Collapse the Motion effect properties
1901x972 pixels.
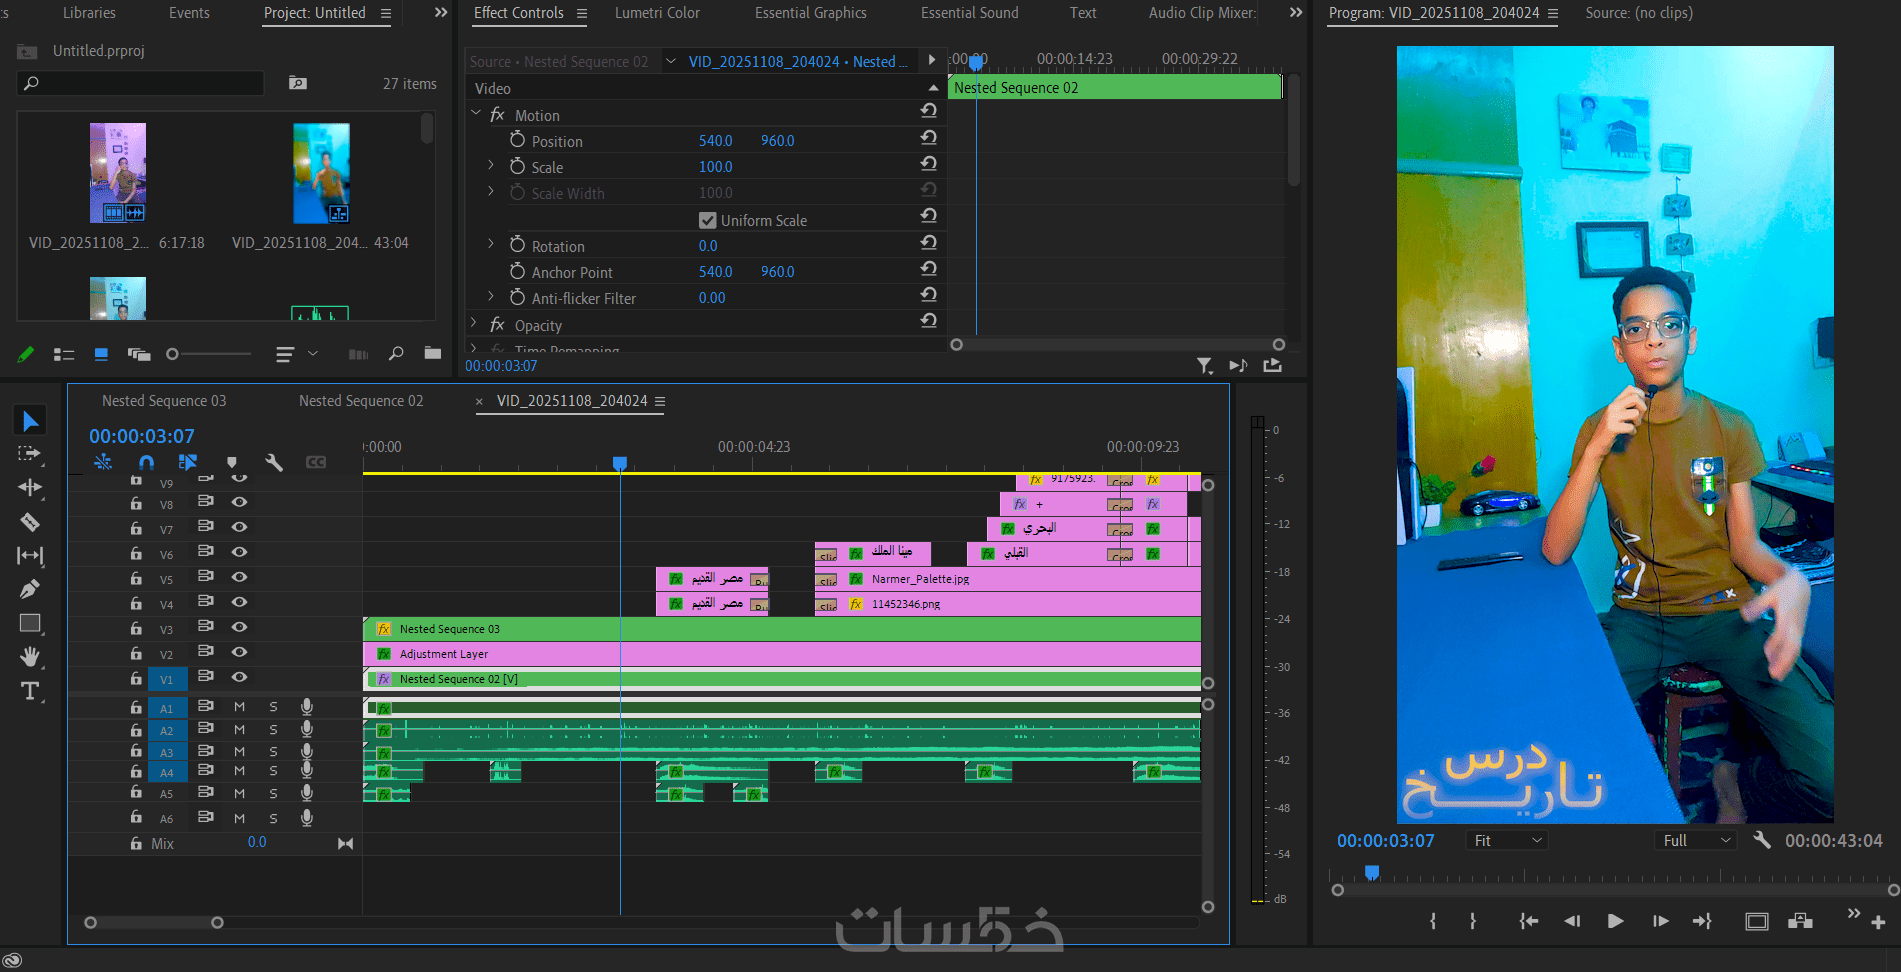[x=476, y=114]
